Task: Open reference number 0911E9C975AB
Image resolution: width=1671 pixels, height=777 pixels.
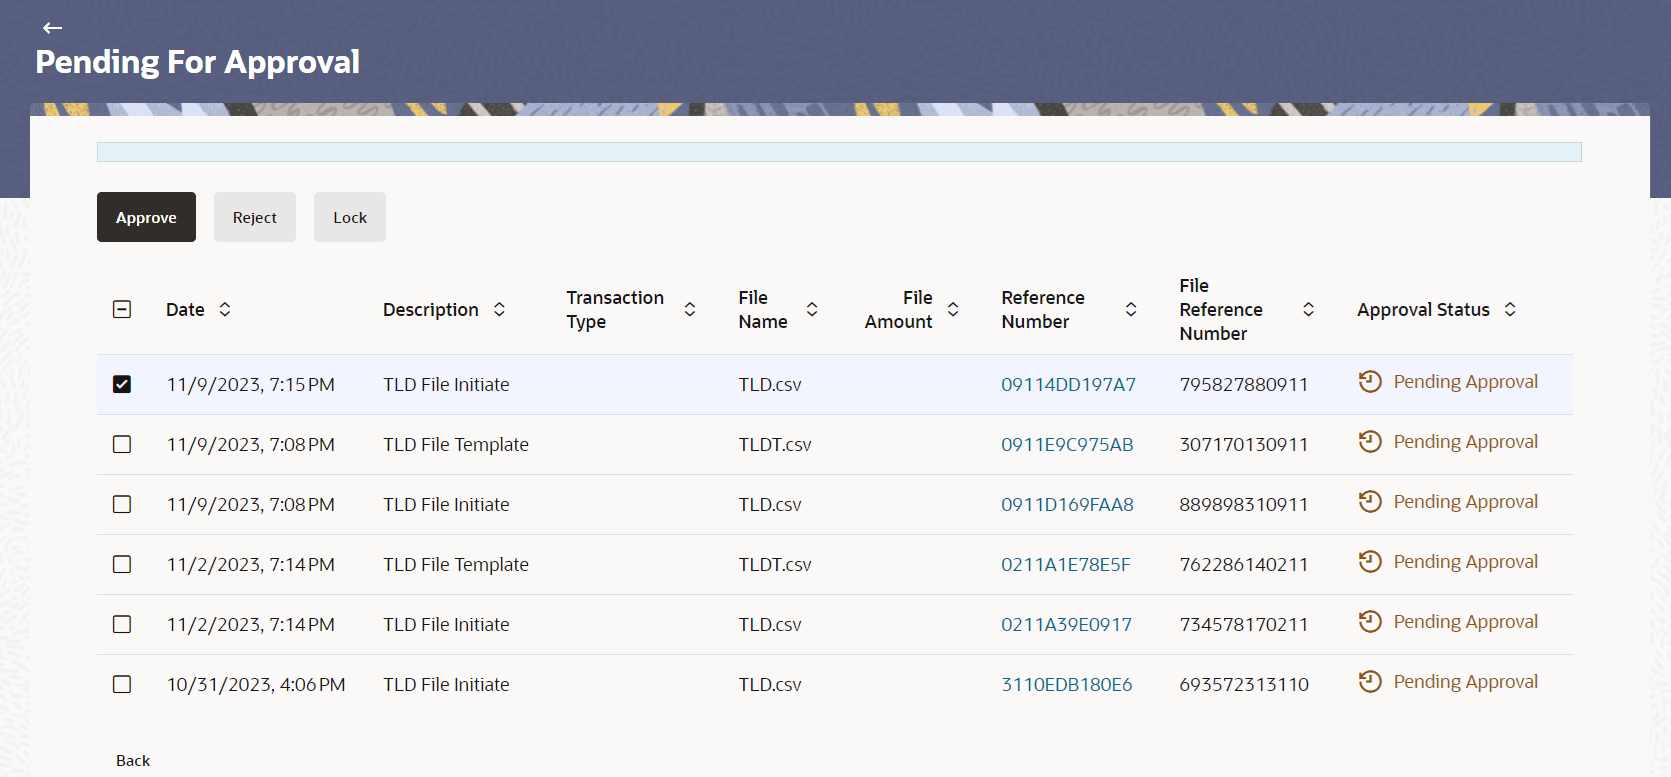Action: click(1067, 445)
